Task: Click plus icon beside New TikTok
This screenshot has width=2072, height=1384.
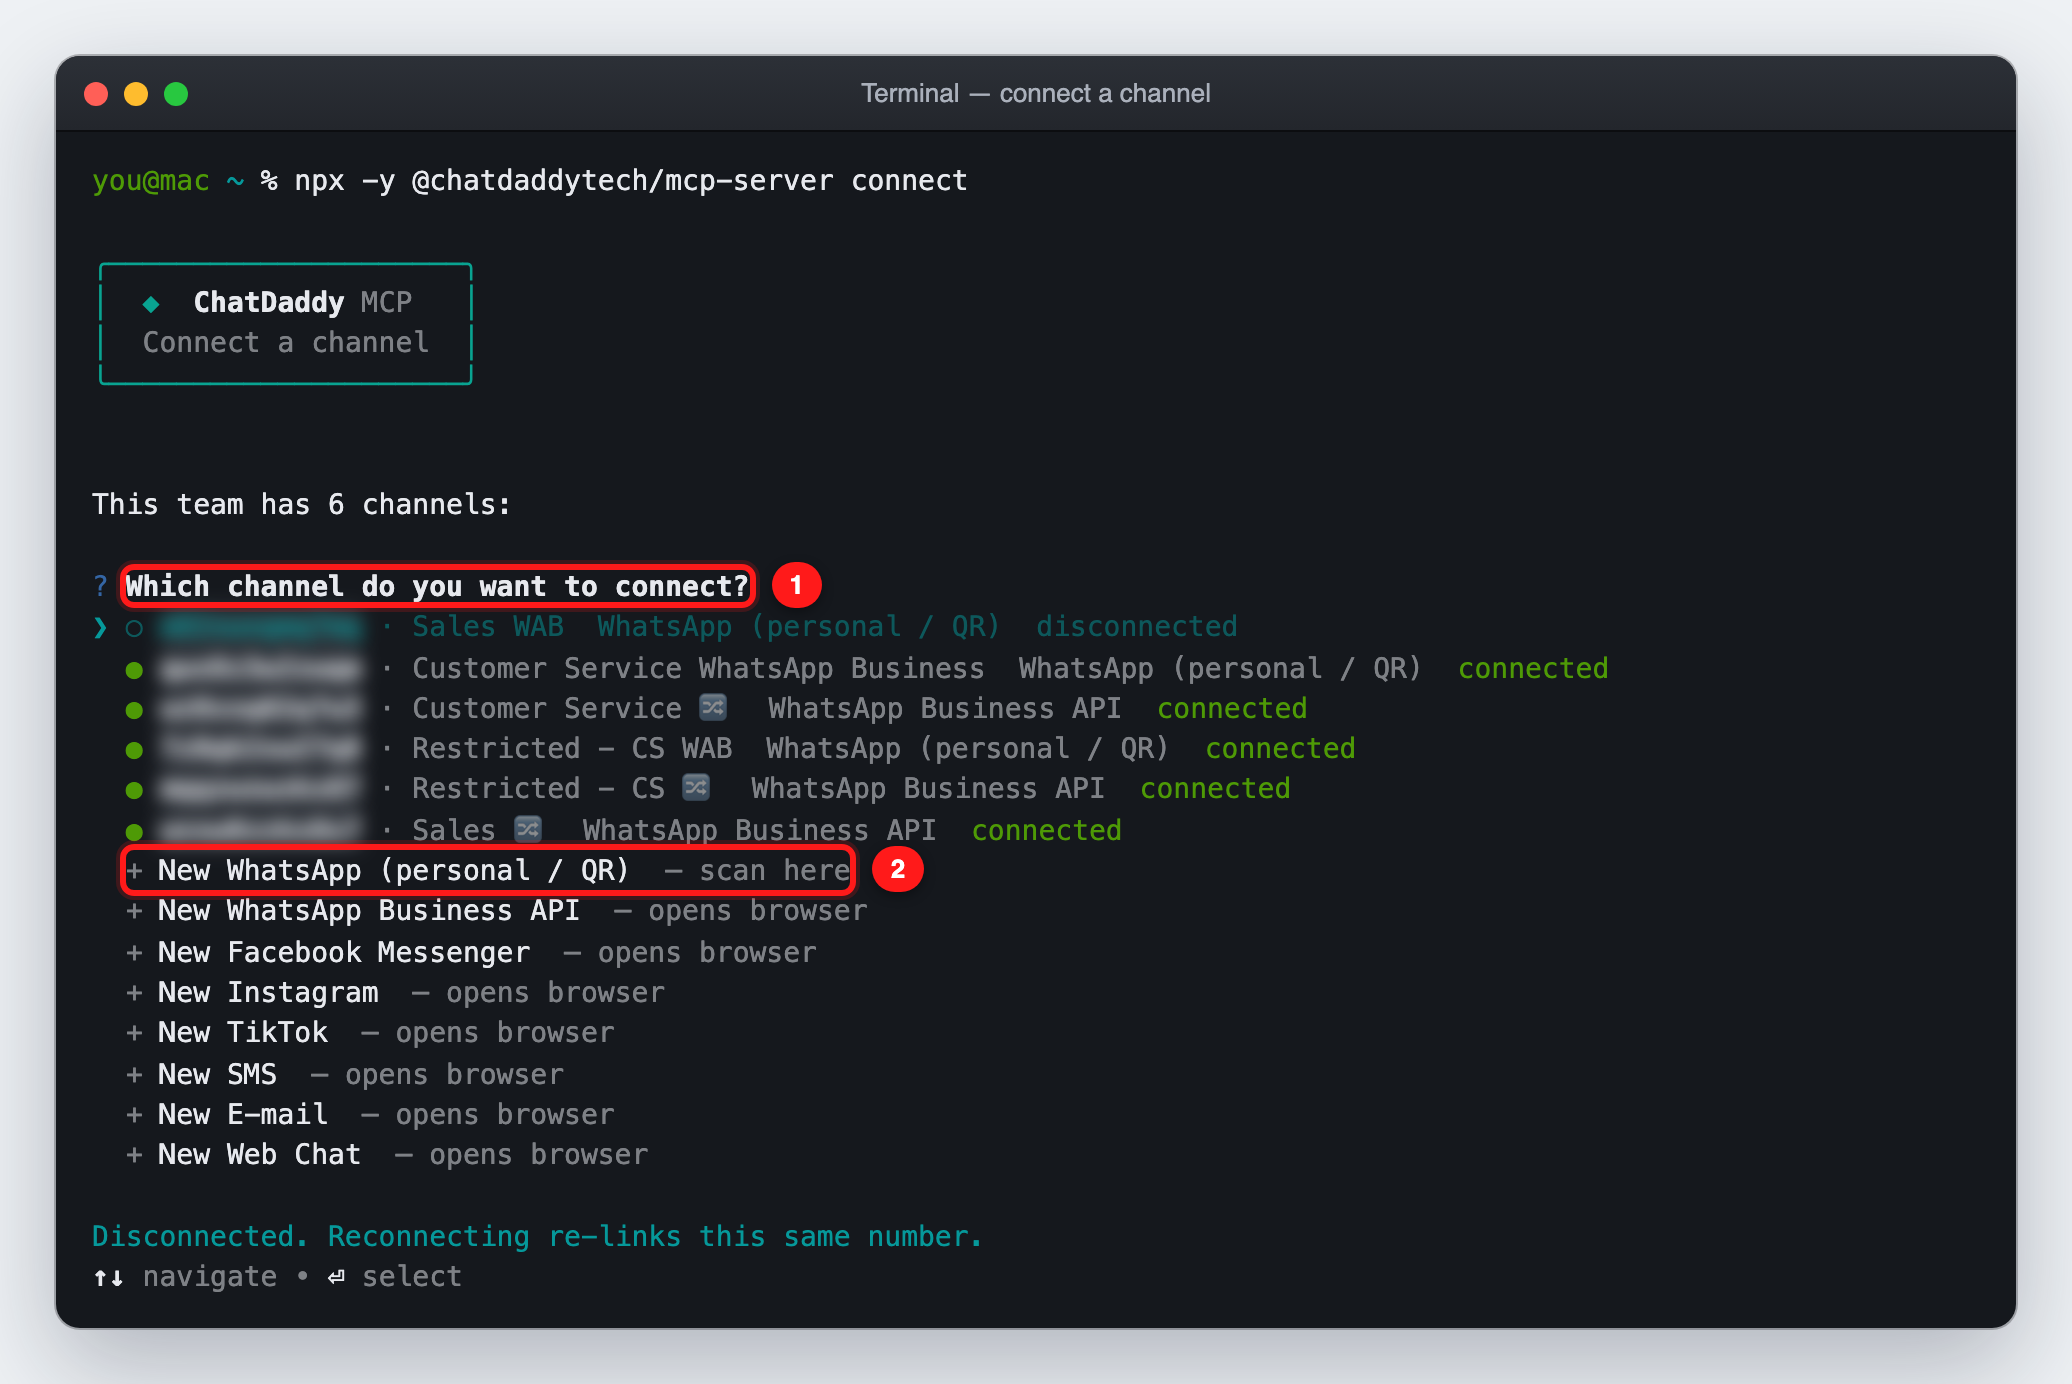Action: point(134,1033)
